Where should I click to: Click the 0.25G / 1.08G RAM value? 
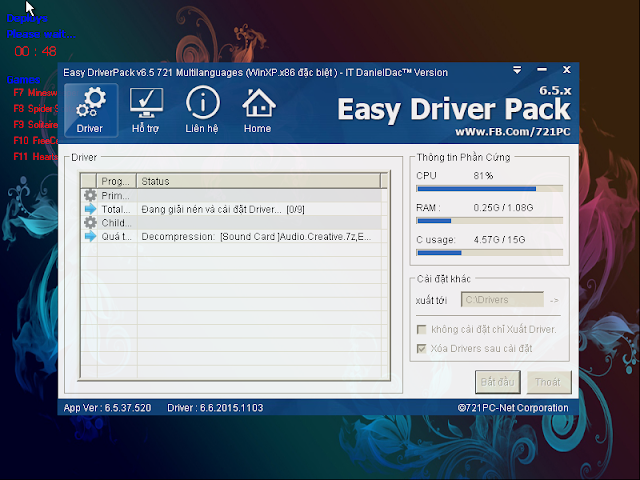pyautogui.click(x=503, y=207)
